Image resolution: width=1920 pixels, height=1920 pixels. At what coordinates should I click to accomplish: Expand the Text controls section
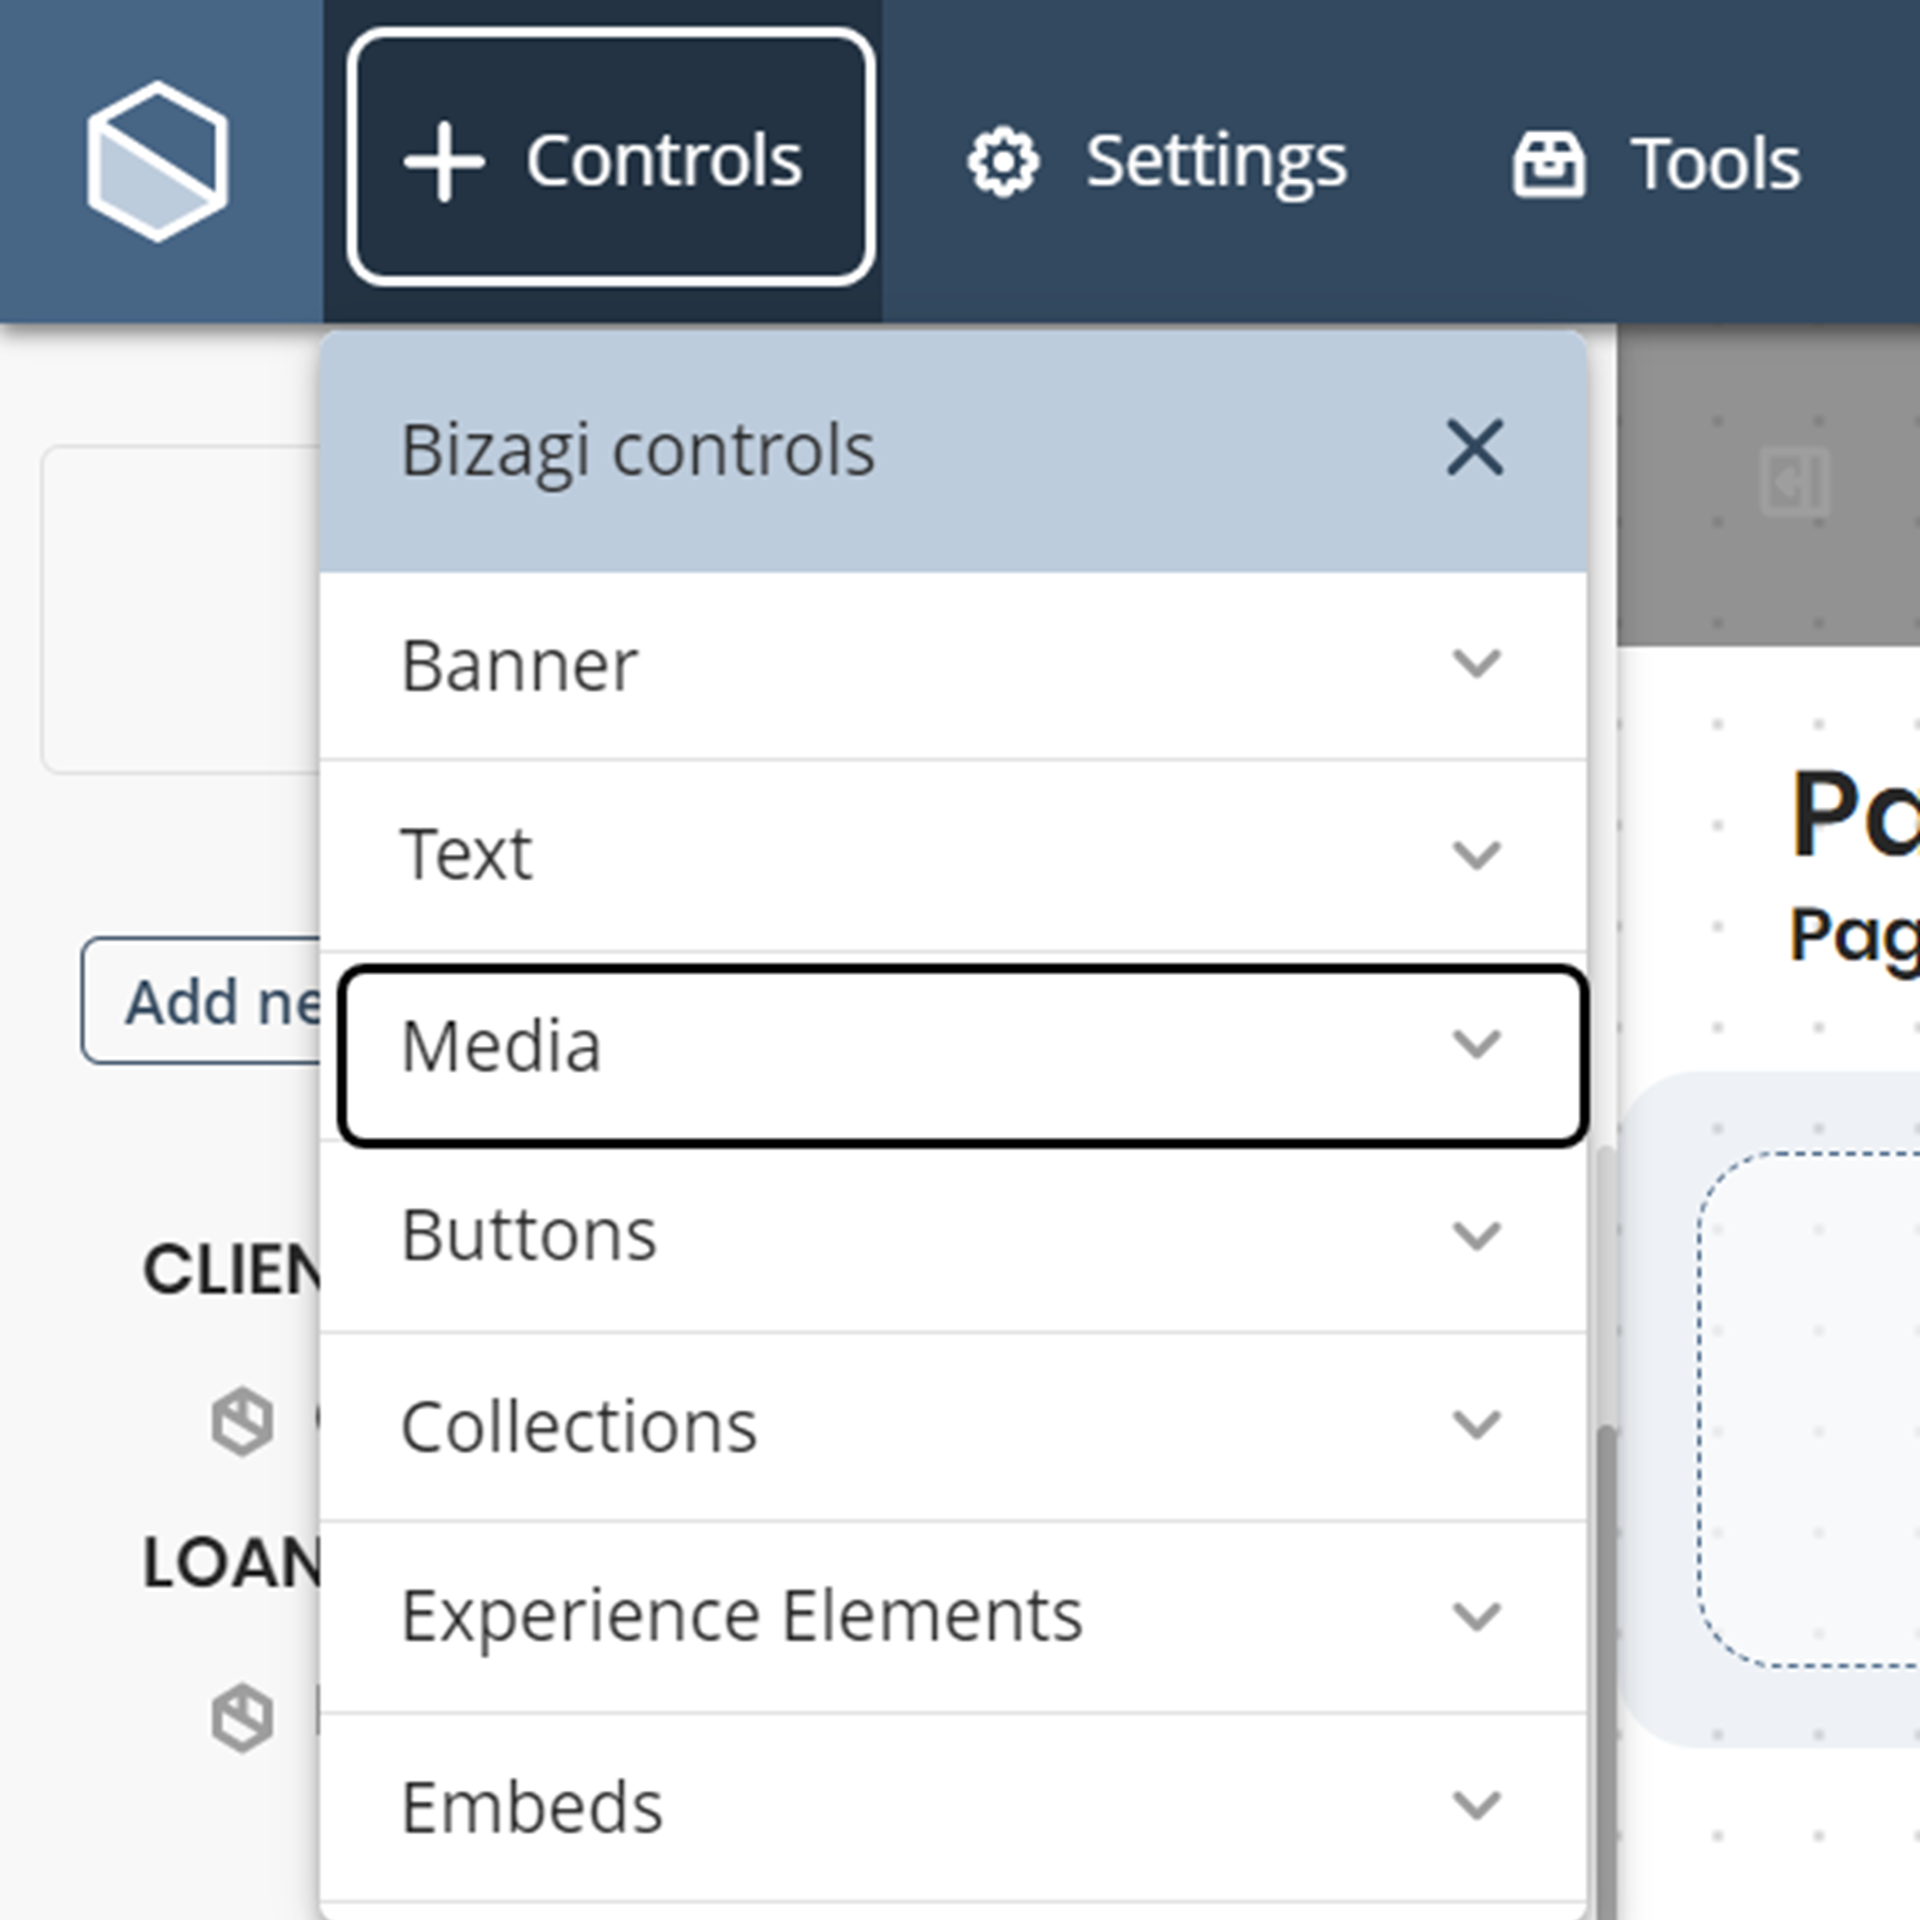(953, 855)
